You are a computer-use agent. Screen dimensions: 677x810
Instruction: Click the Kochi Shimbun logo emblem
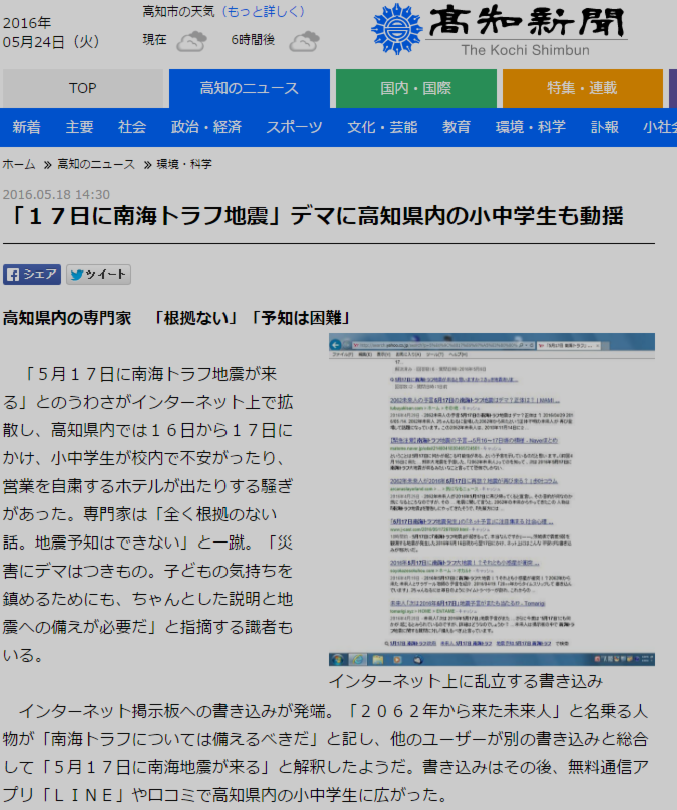point(396,29)
